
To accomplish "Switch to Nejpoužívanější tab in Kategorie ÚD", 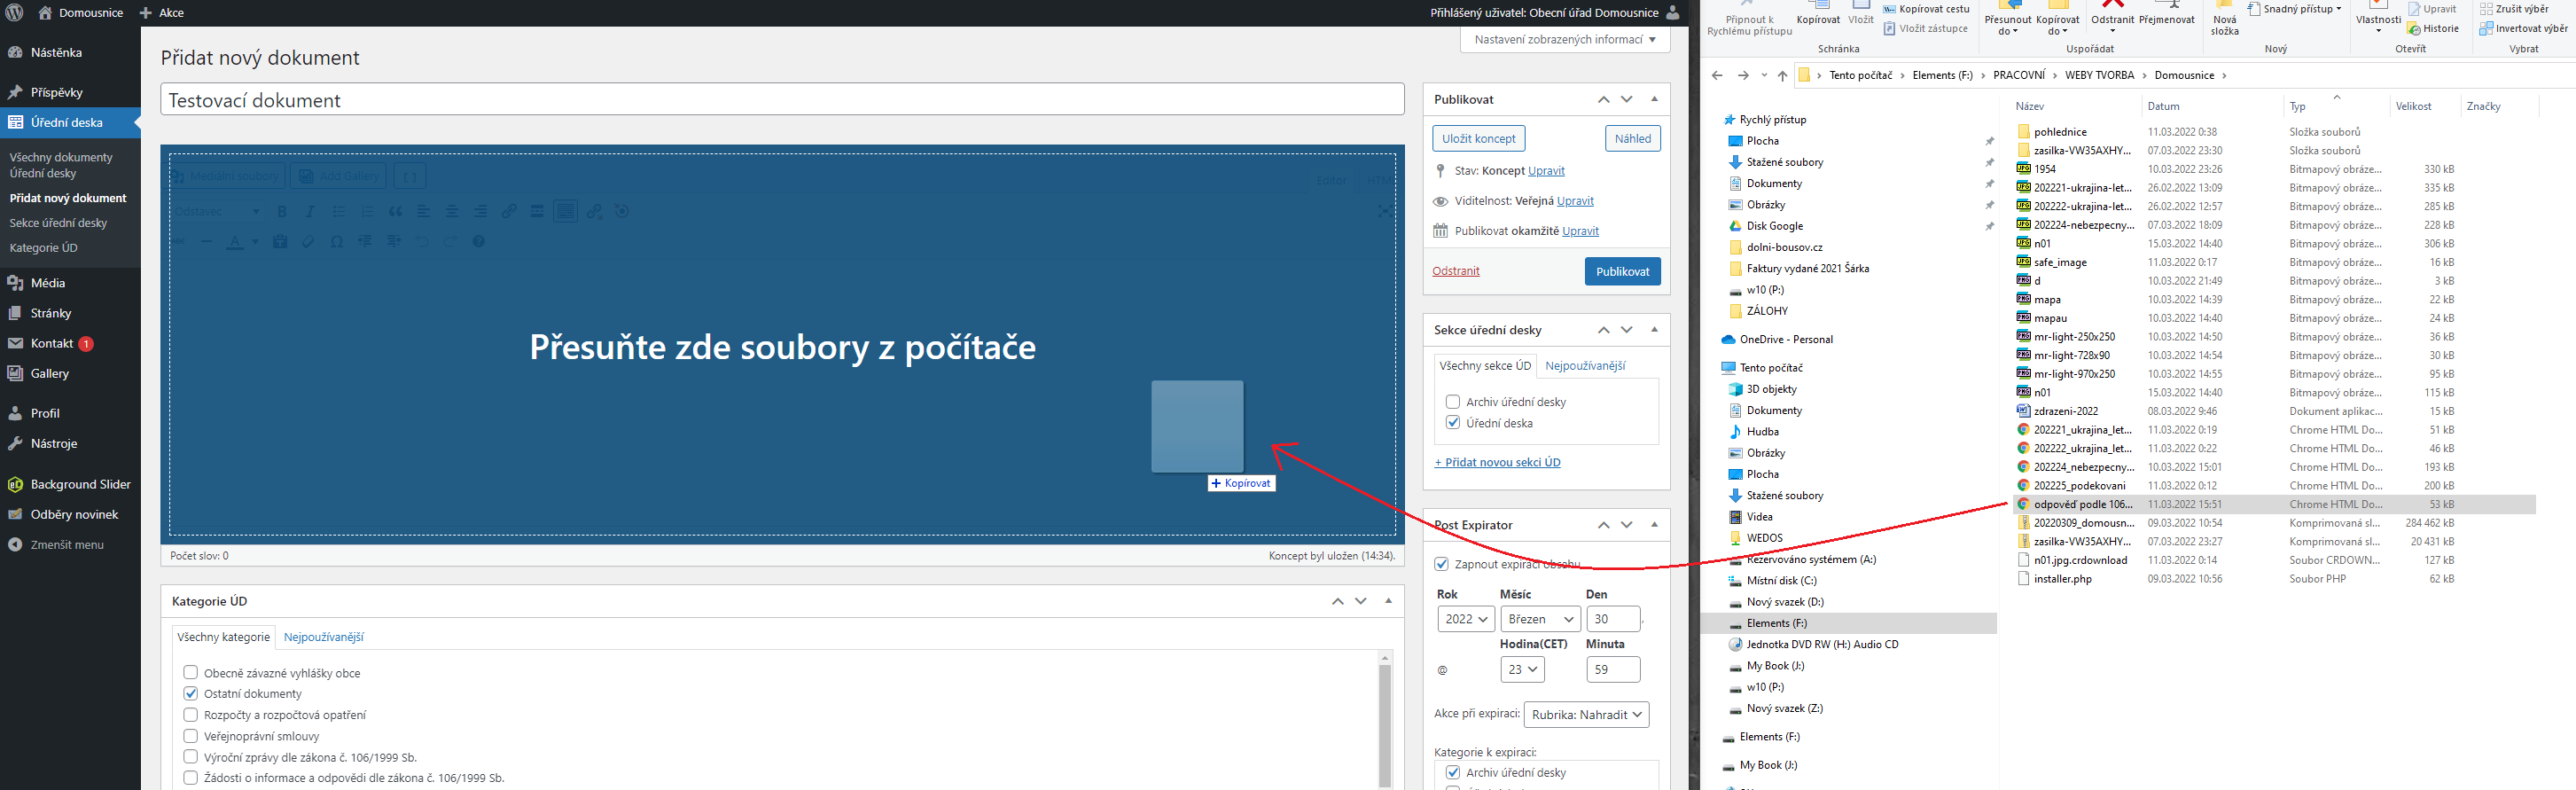I will coord(323,637).
